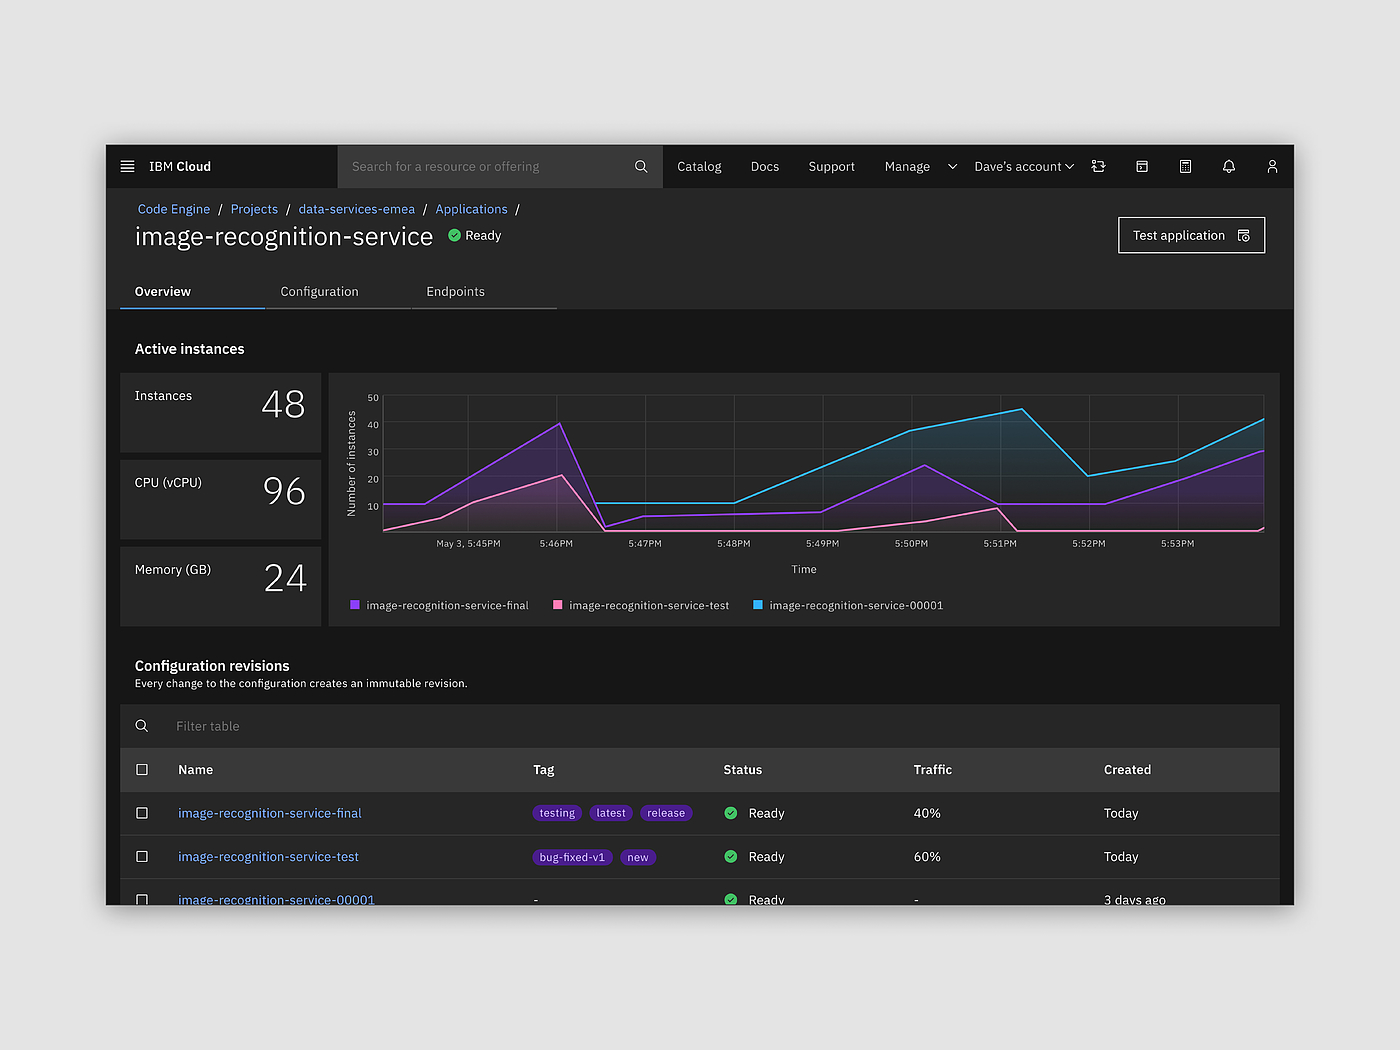Viewport: 1400px width, 1050px height.
Task: Check the image-recognition-service-final row checkbox
Action: click(142, 813)
